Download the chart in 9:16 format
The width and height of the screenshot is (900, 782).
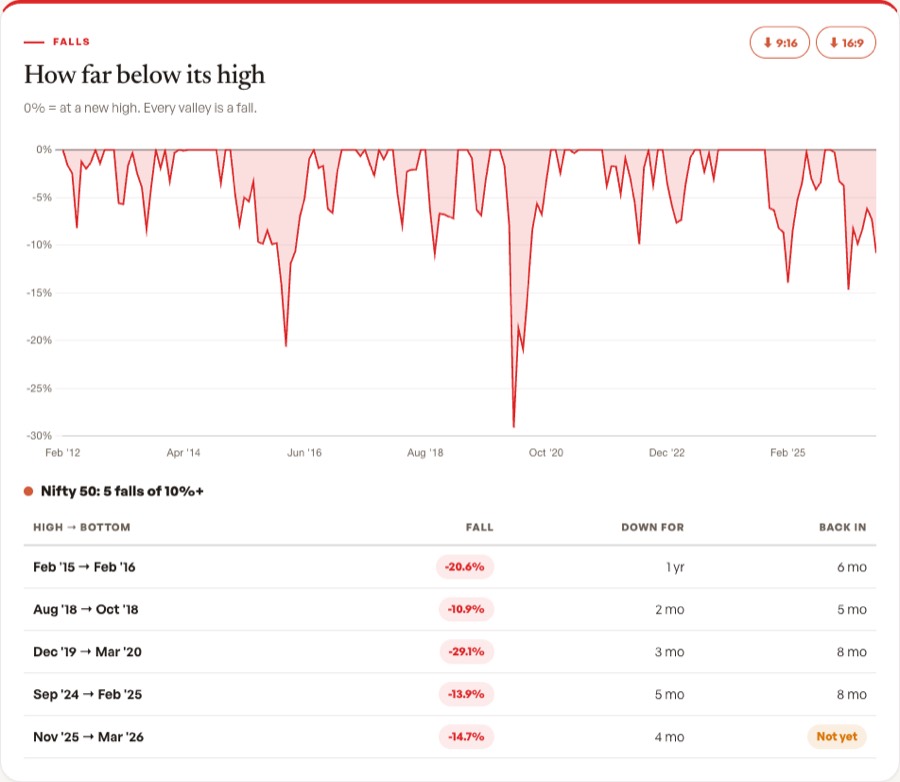pyautogui.click(x=779, y=42)
